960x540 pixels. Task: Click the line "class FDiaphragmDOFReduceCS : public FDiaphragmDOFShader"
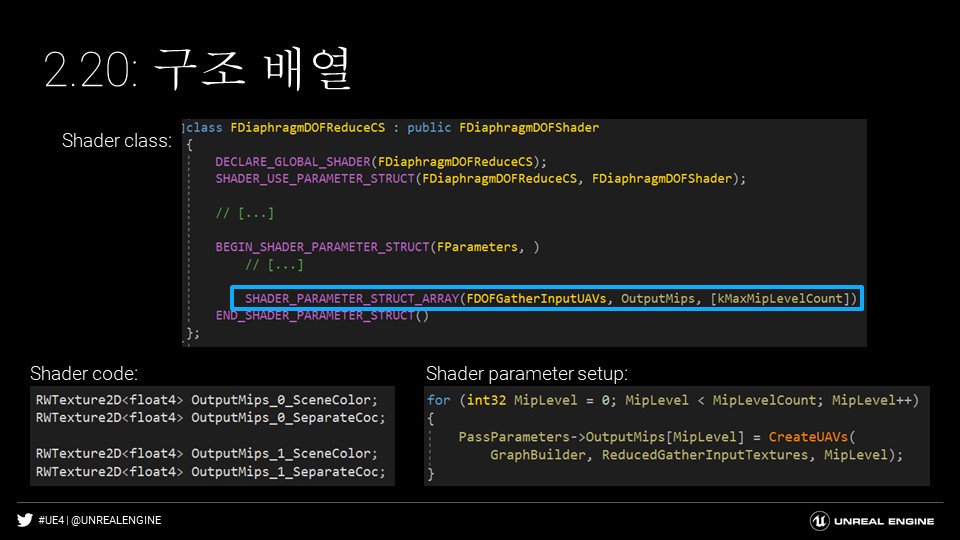click(392, 127)
